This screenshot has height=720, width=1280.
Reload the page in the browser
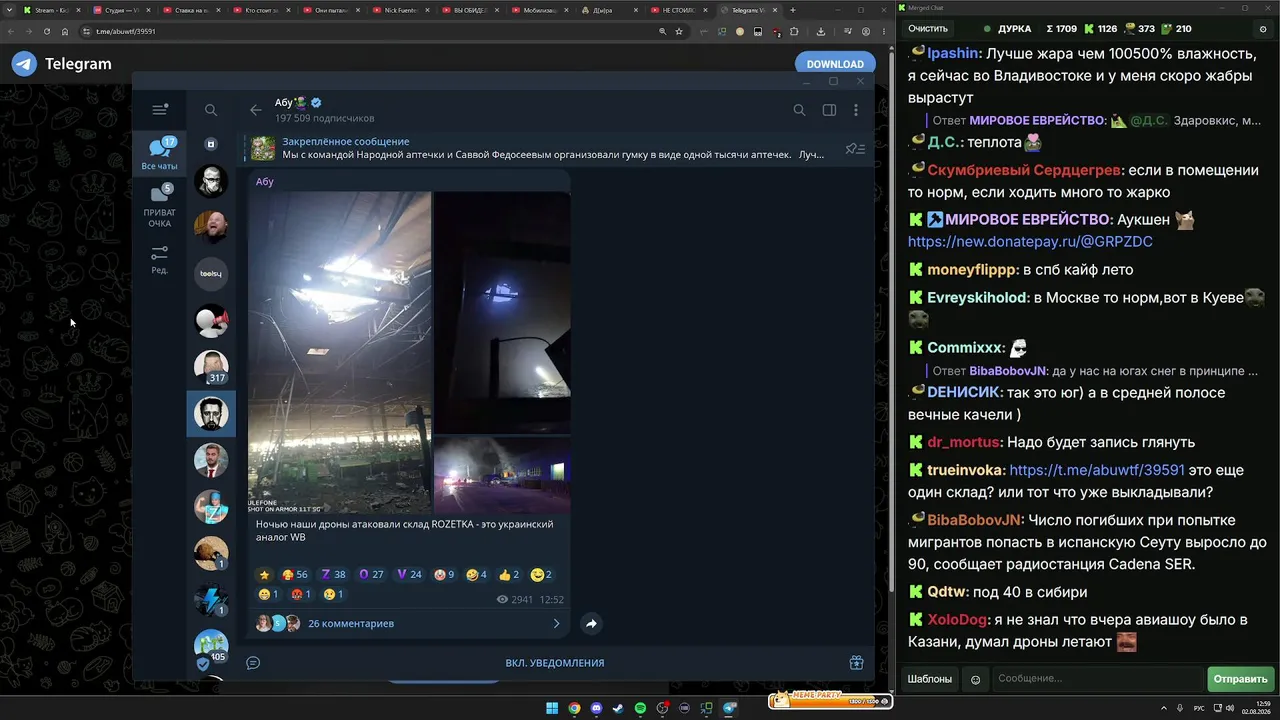point(46,31)
